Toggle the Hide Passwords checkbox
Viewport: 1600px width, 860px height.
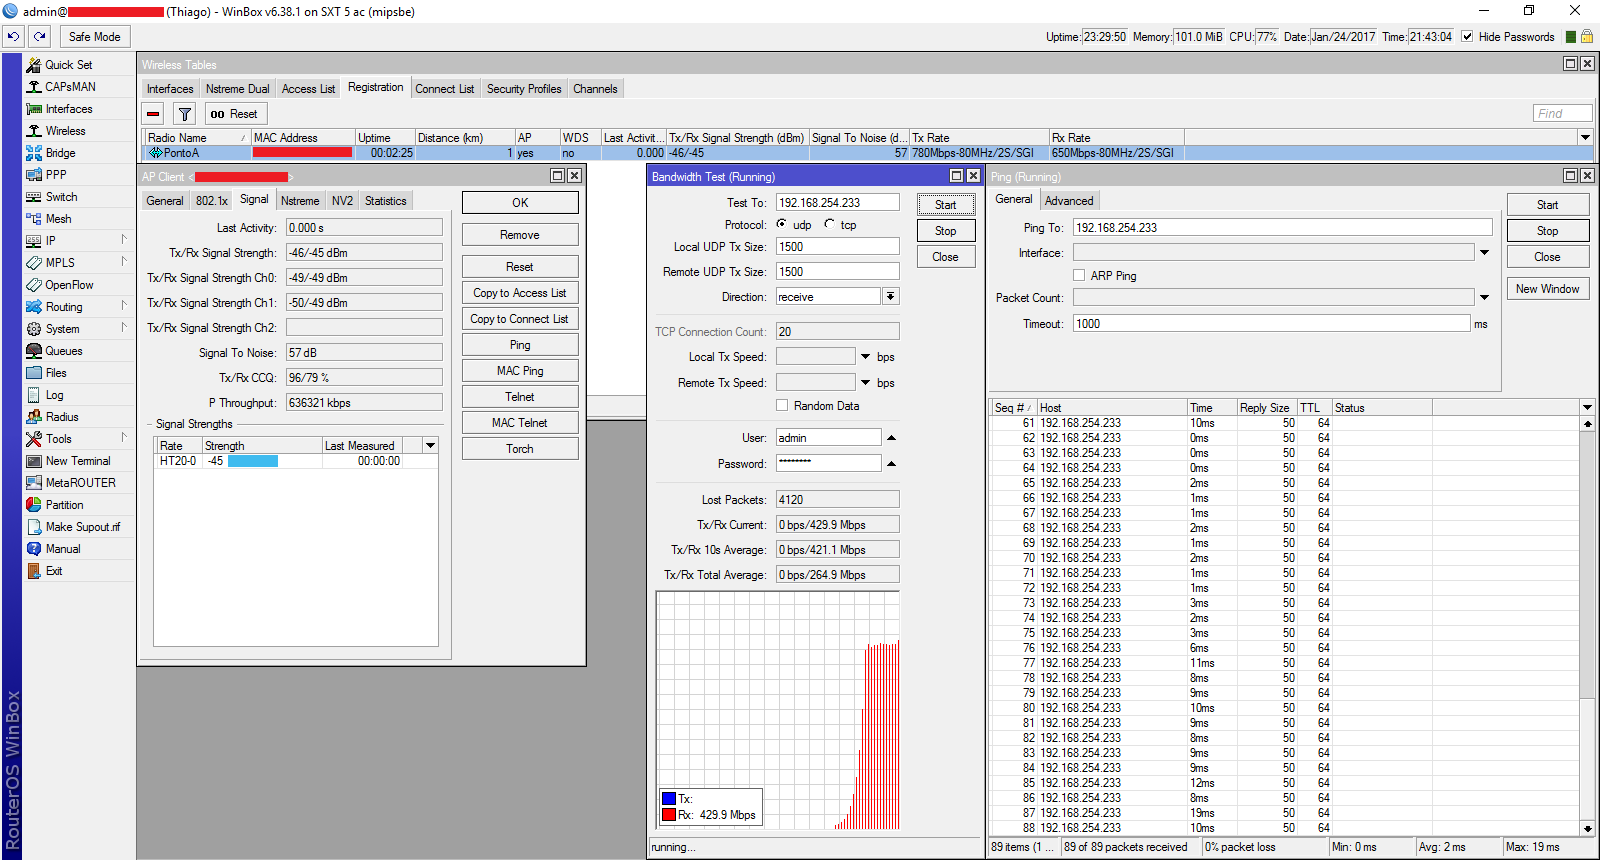coord(1467,37)
